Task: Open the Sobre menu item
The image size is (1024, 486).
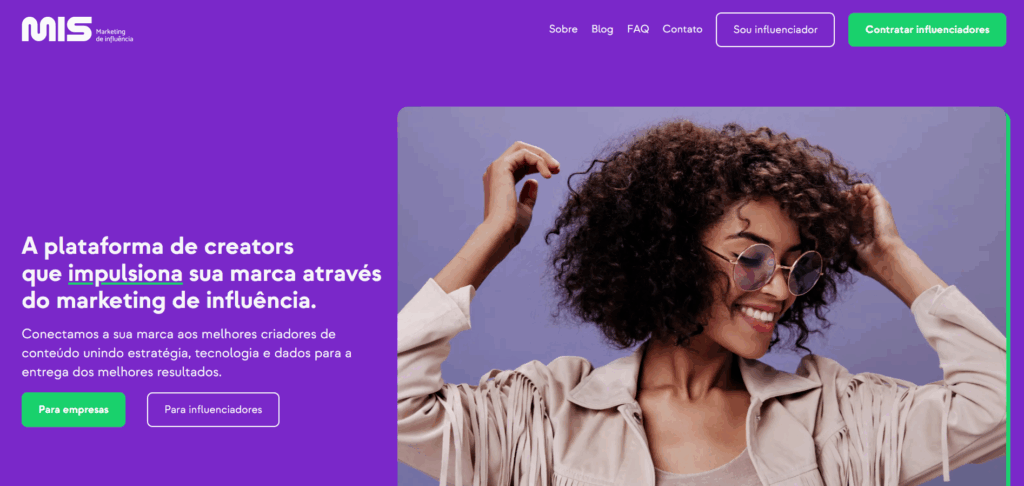Action: (x=563, y=29)
